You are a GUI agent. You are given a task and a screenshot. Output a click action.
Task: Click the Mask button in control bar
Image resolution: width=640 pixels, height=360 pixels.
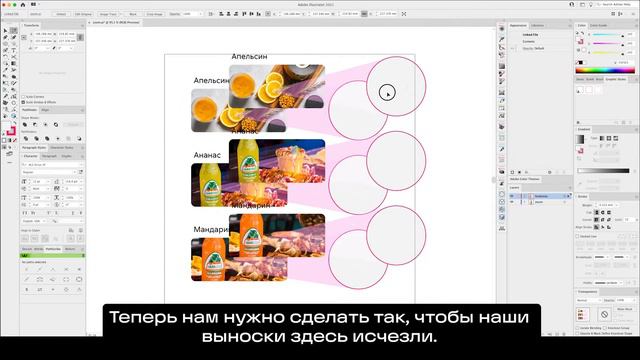click(x=133, y=14)
